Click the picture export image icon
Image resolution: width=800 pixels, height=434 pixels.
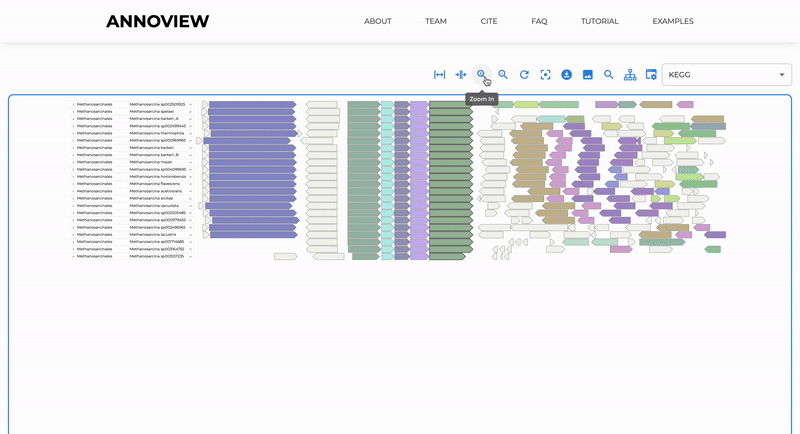point(588,74)
